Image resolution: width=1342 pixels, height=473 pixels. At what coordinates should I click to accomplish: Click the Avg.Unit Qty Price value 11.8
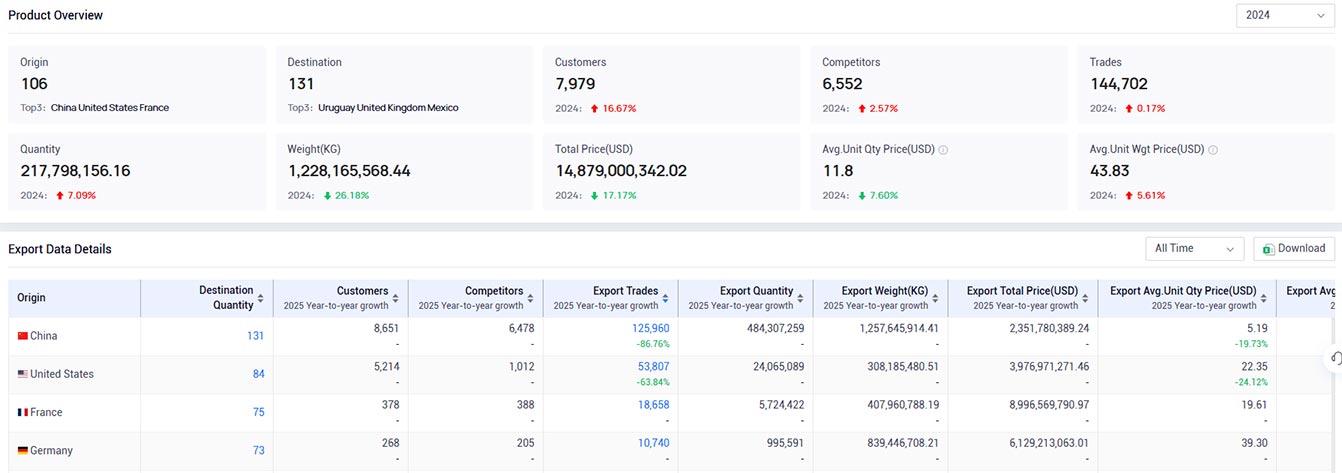838,171
